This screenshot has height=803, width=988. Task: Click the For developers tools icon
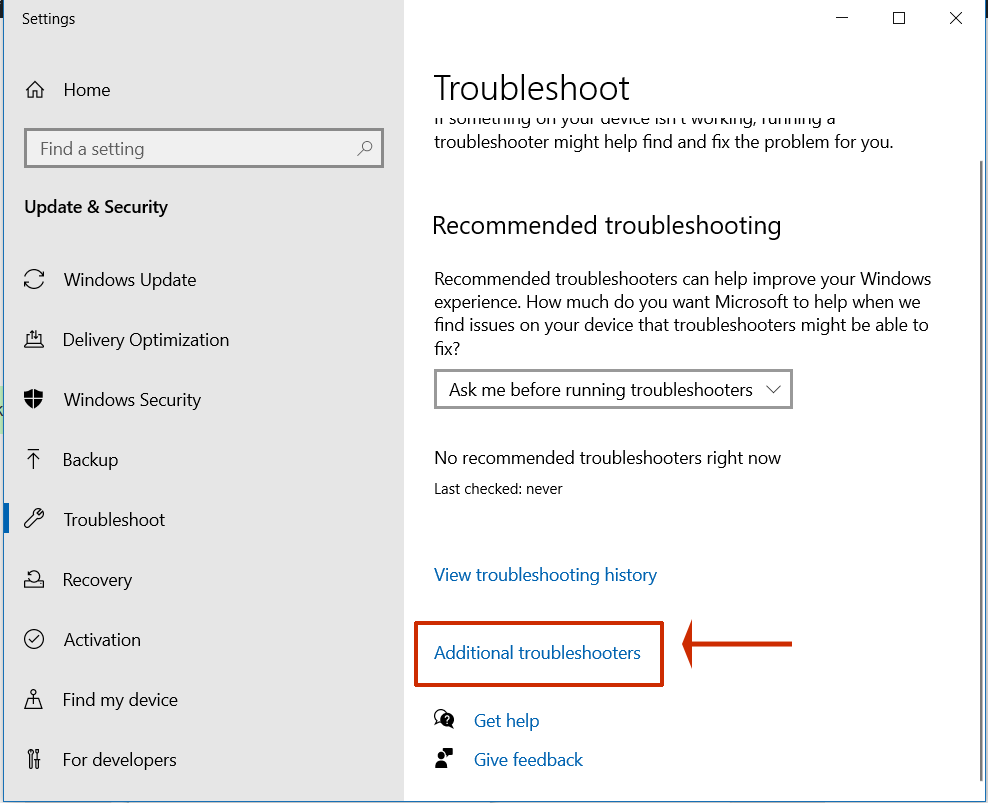coord(34,759)
